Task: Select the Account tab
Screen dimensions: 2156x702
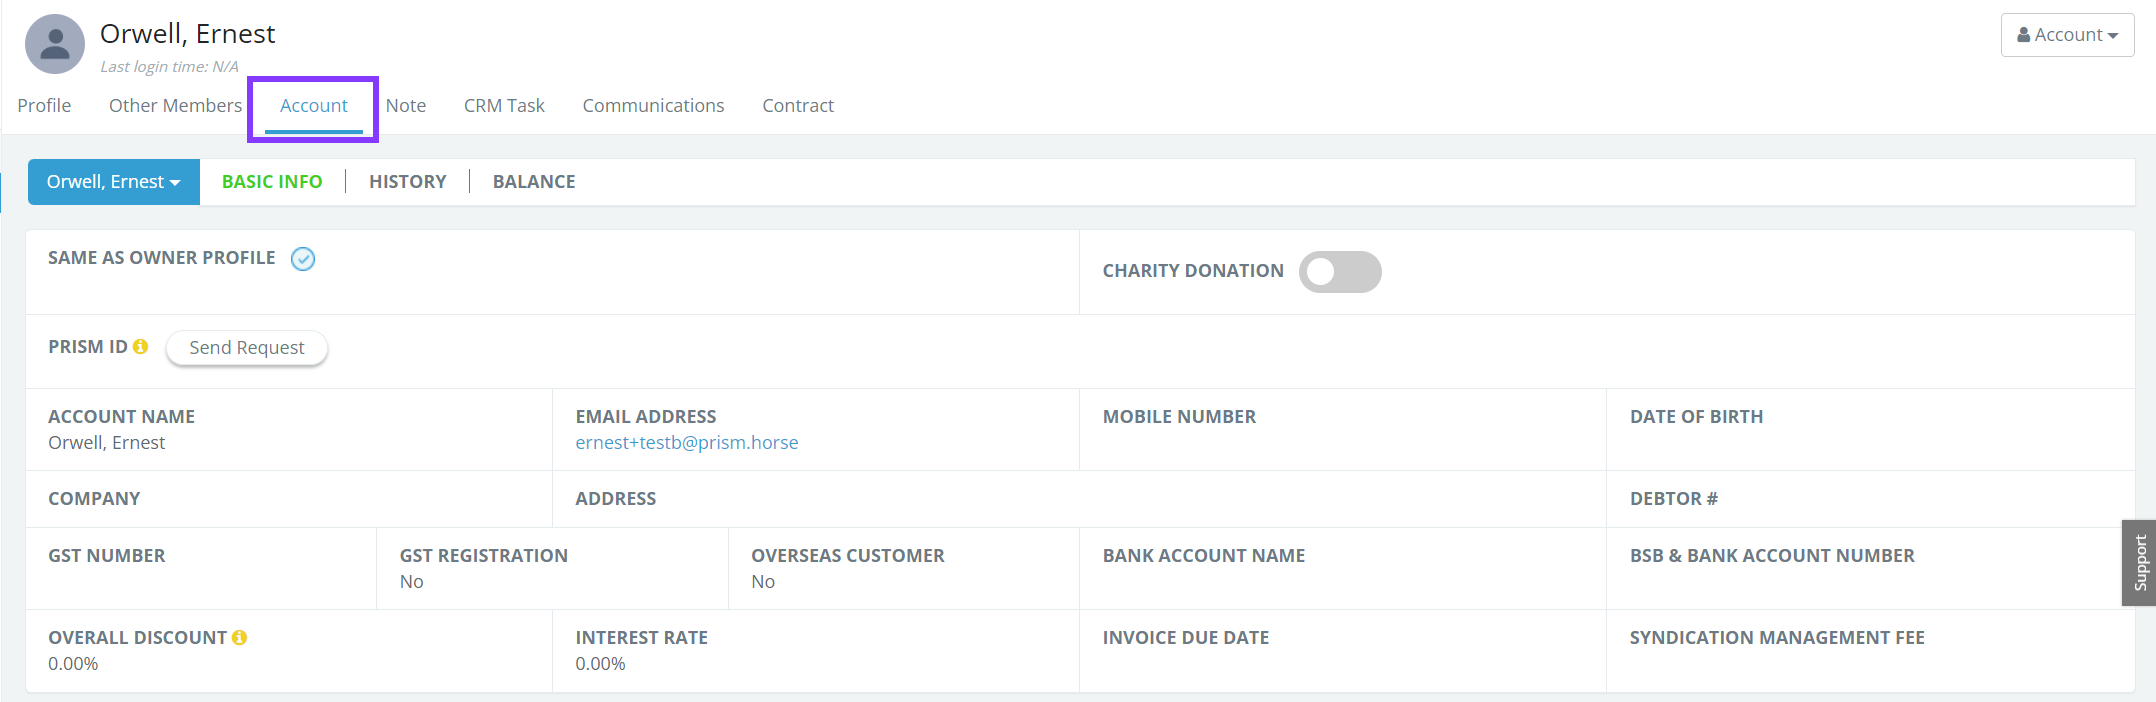Action: [x=313, y=106]
